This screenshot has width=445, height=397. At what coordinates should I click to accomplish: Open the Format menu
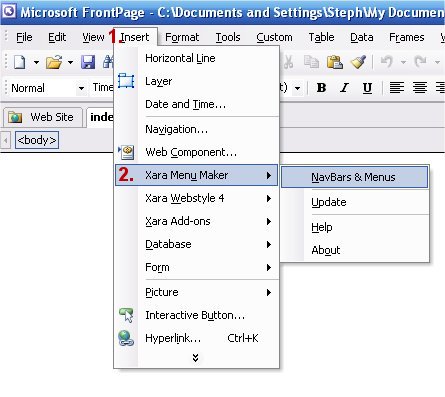[182, 37]
